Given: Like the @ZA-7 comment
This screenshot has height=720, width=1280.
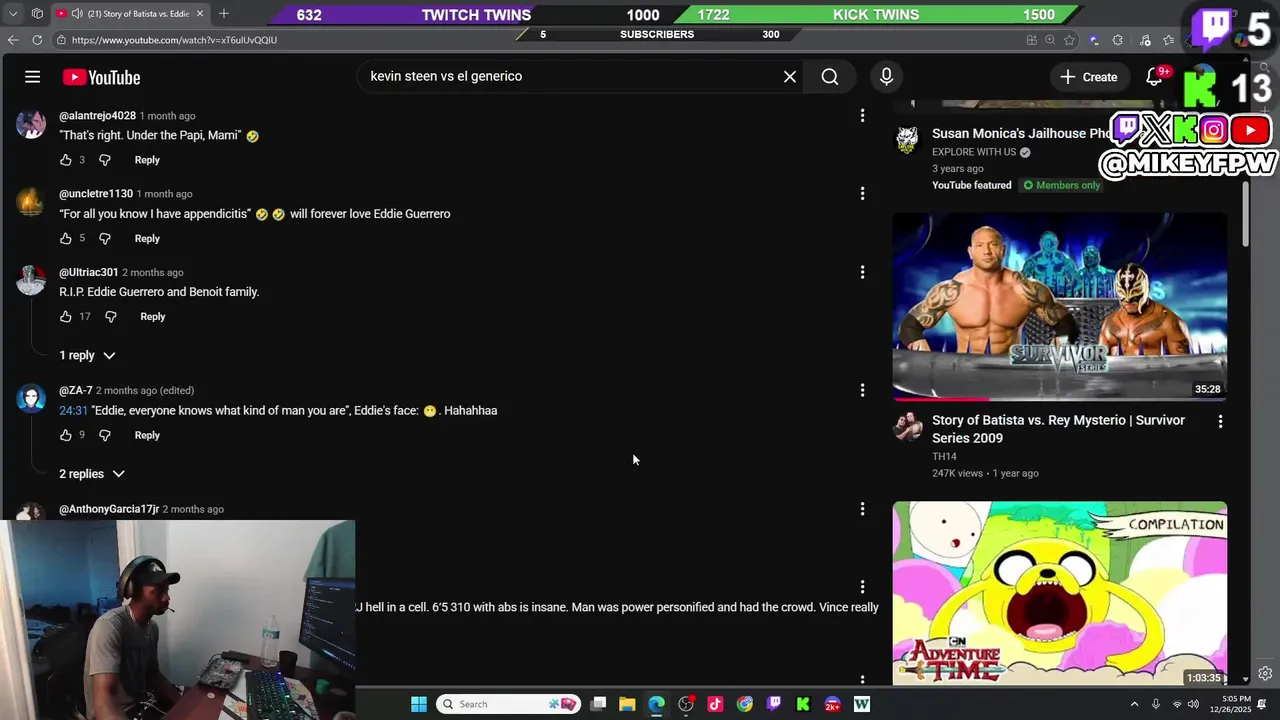Looking at the screenshot, I should click(66, 435).
